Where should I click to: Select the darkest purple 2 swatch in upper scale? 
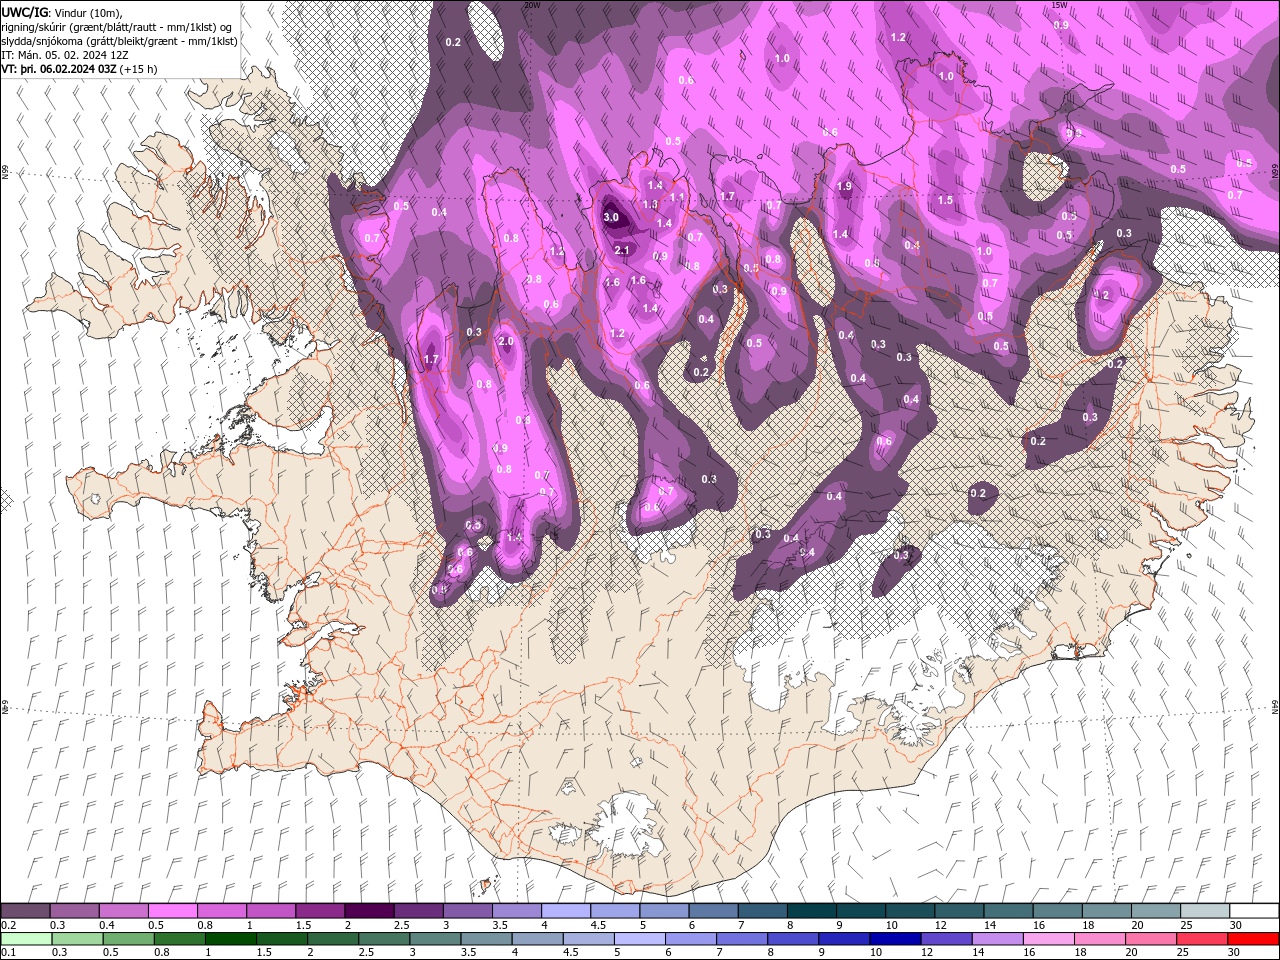click(x=369, y=911)
